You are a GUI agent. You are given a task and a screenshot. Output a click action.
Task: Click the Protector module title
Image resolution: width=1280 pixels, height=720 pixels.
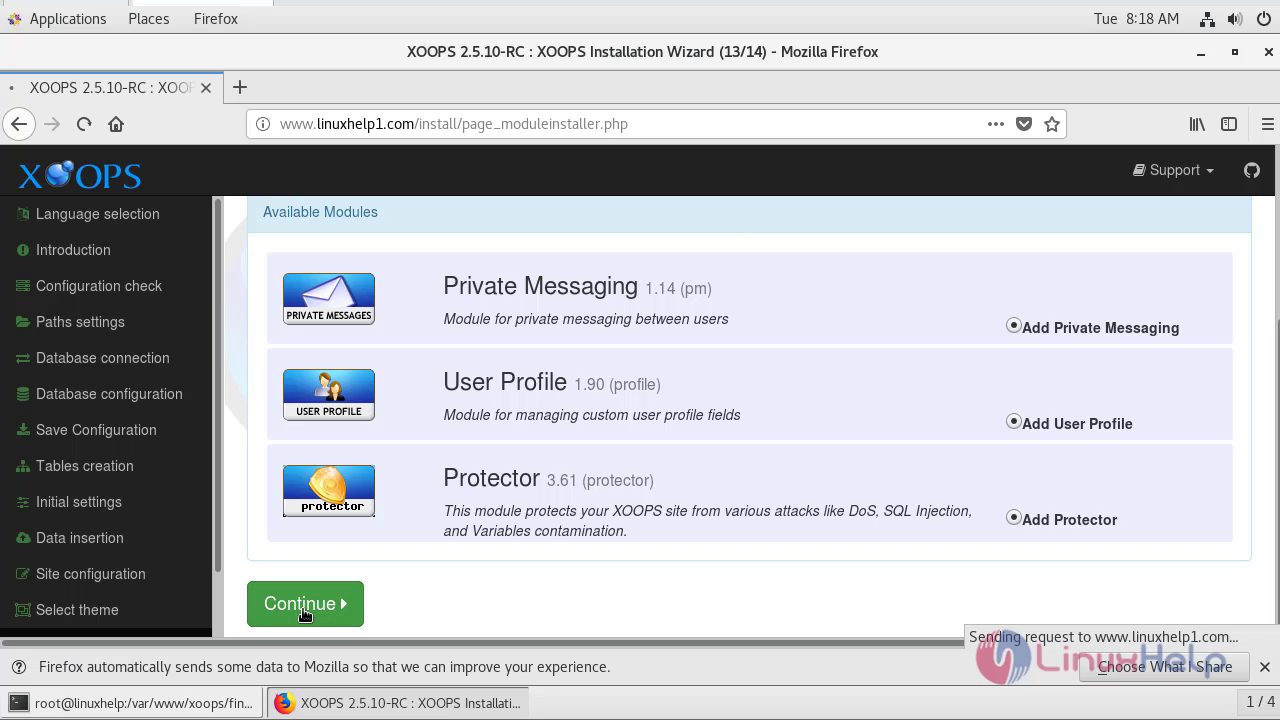pyautogui.click(x=491, y=478)
